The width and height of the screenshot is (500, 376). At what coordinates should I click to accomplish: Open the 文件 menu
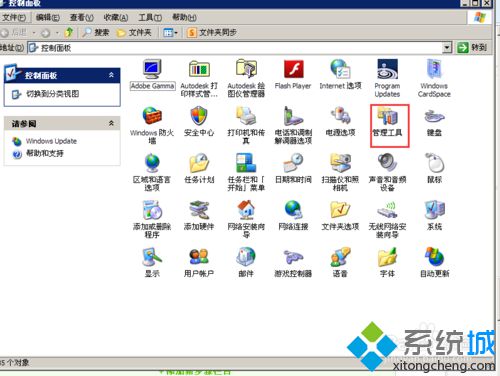(14, 17)
